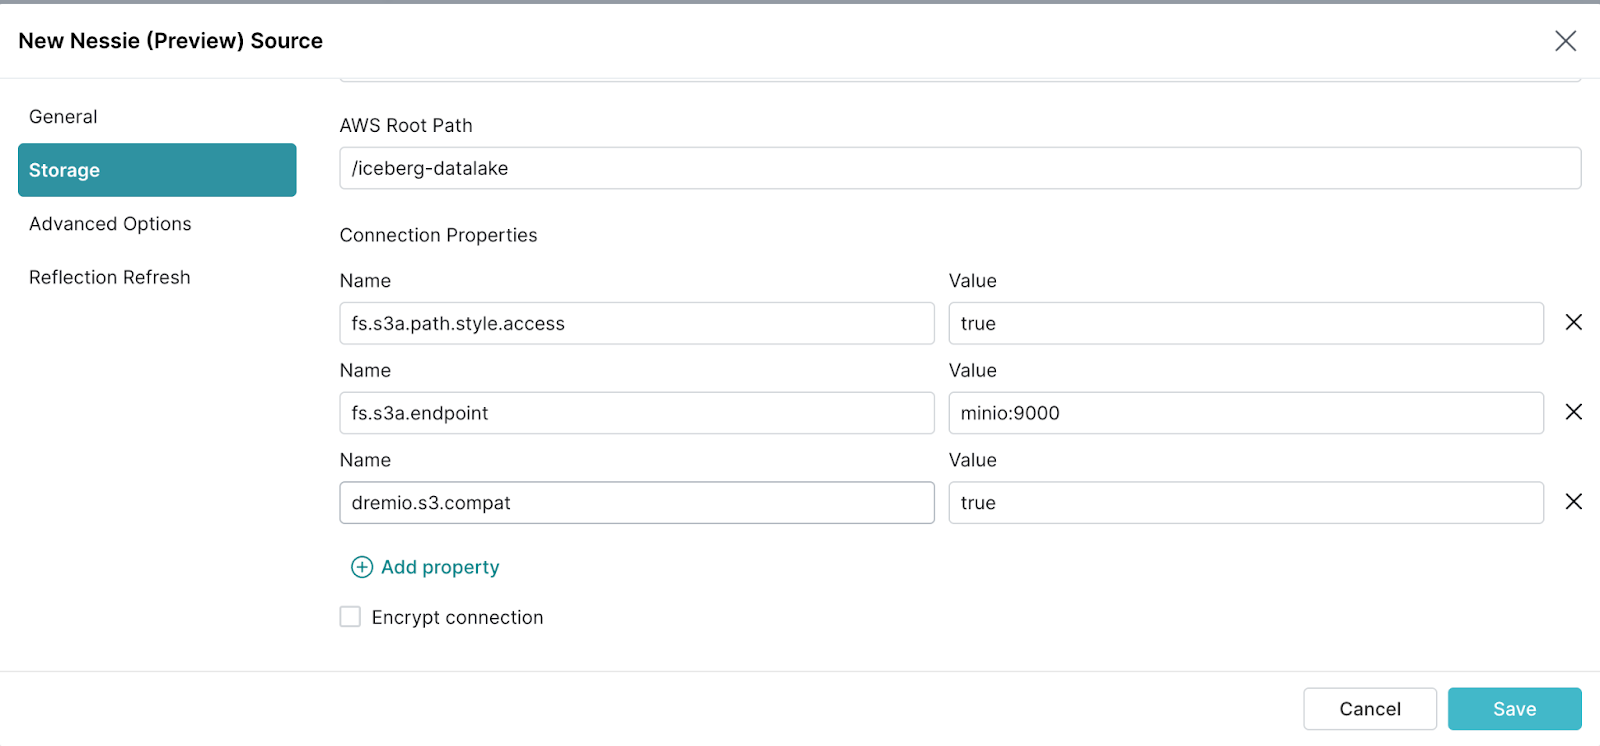The height and width of the screenshot is (746, 1600).
Task: Delete the fs.s3a.endpoint property row
Action: [1573, 412]
